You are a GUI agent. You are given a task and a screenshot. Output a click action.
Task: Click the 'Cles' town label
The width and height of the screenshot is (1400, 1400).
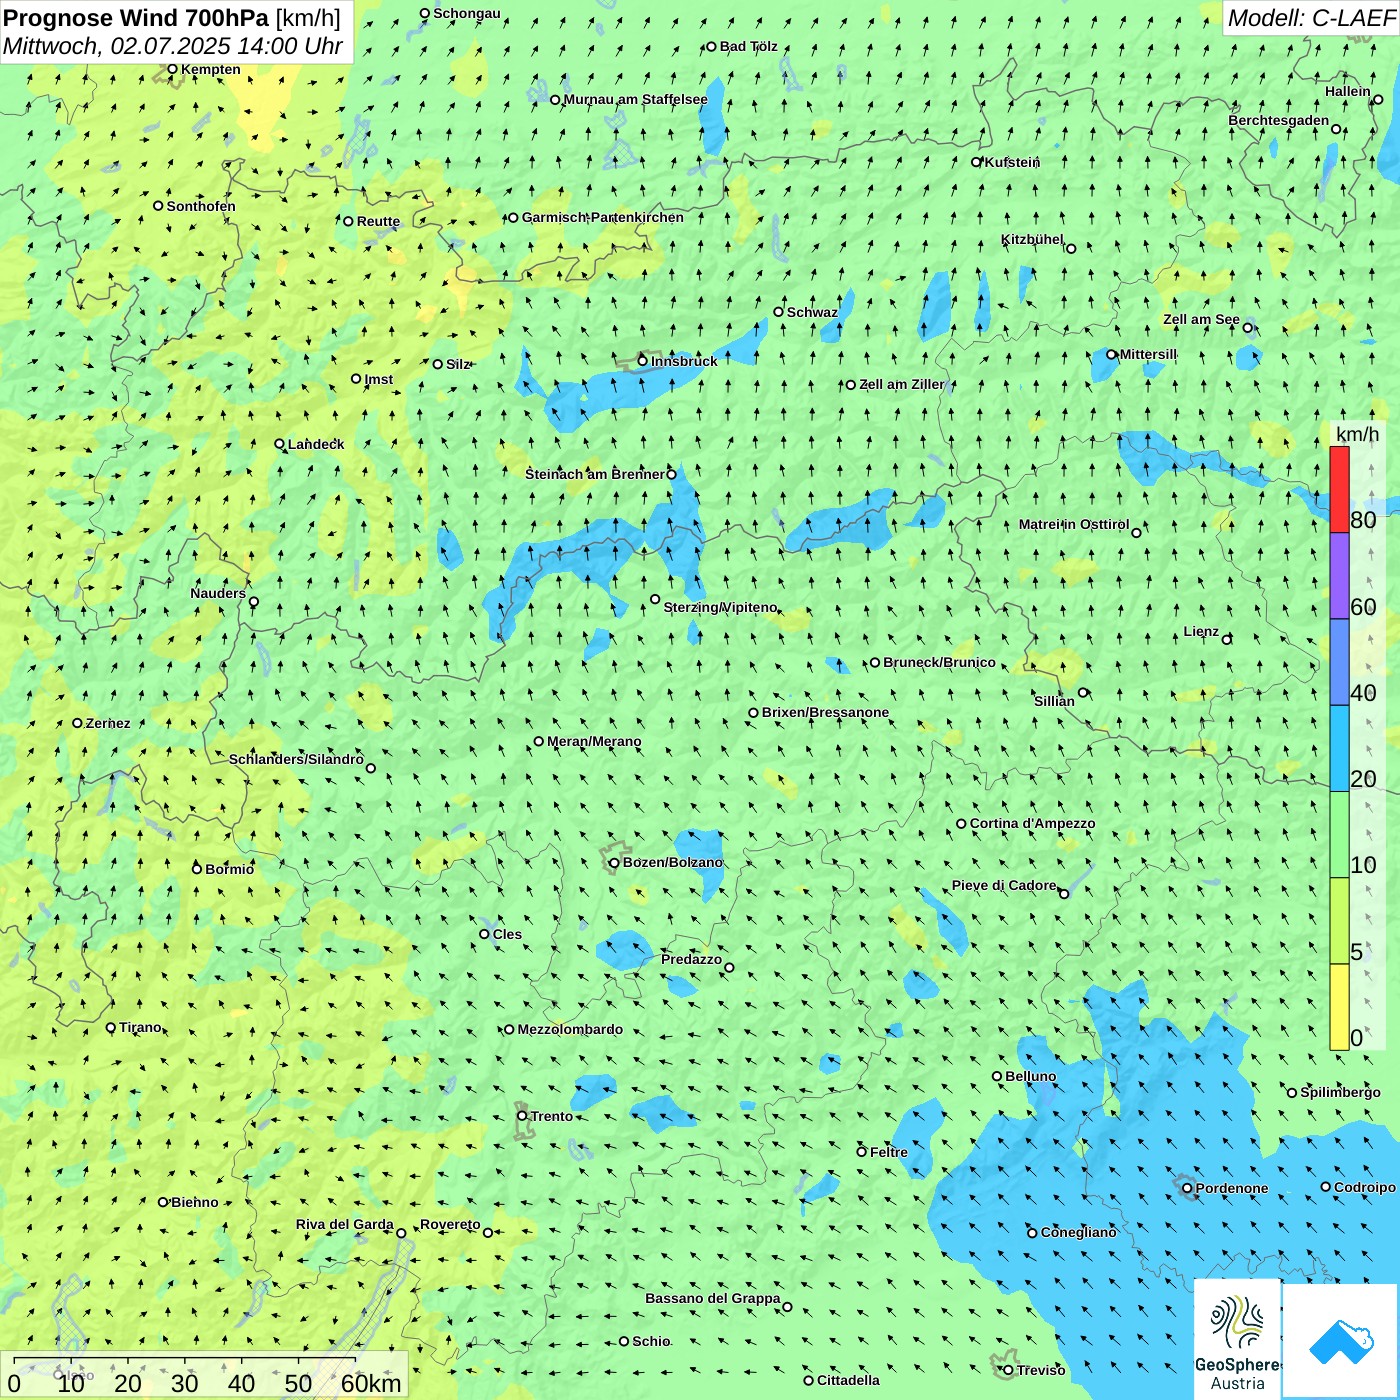point(507,934)
